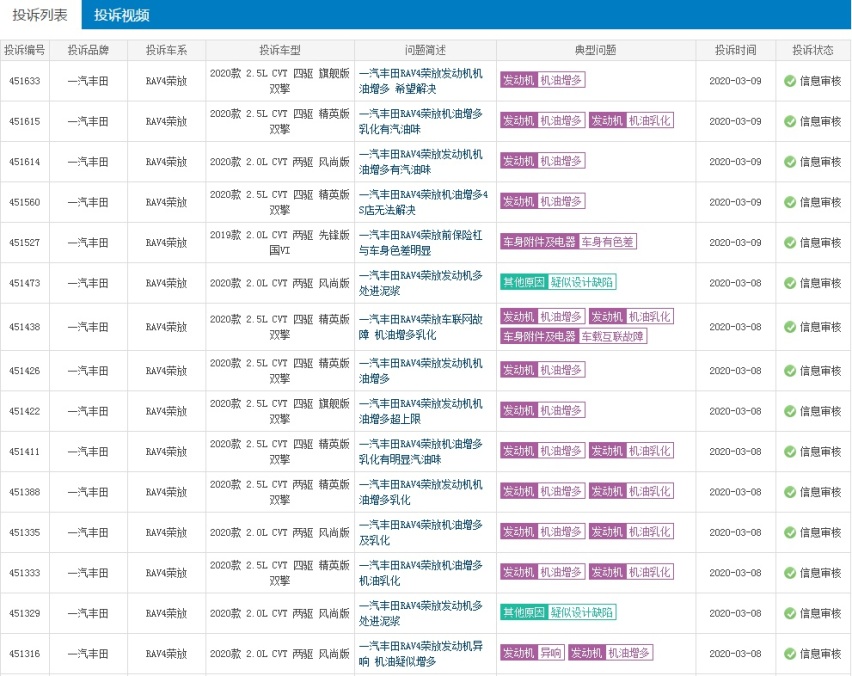Open complaint link 乳化有明显汽油味 in row 451411
The image size is (852, 676).
click(x=421, y=452)
